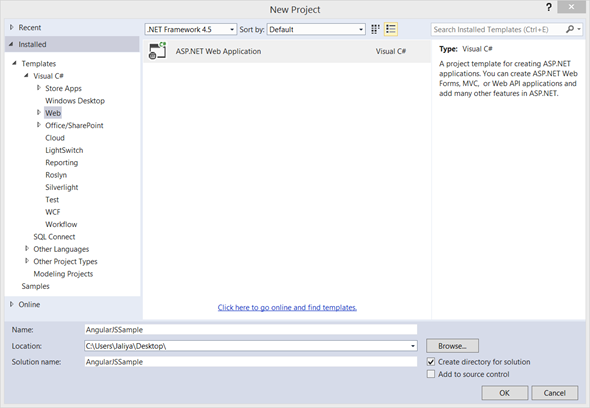Collapse the Installed section
The height and width of the screenshot is (408, 590).
11,44
